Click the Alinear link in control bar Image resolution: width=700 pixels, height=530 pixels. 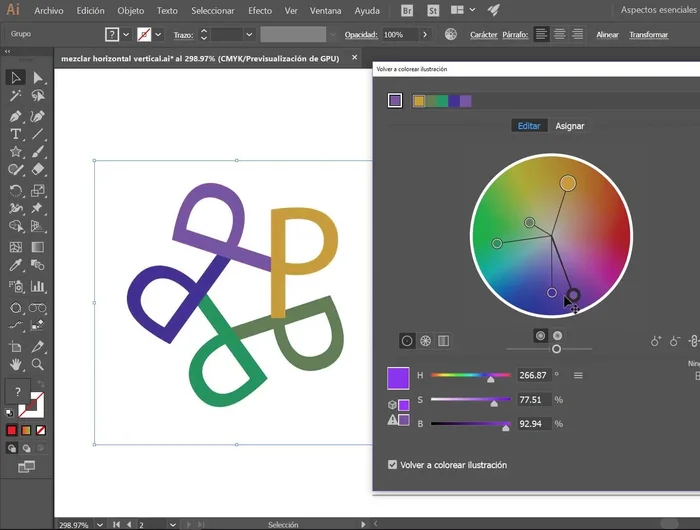coord(607,34)
